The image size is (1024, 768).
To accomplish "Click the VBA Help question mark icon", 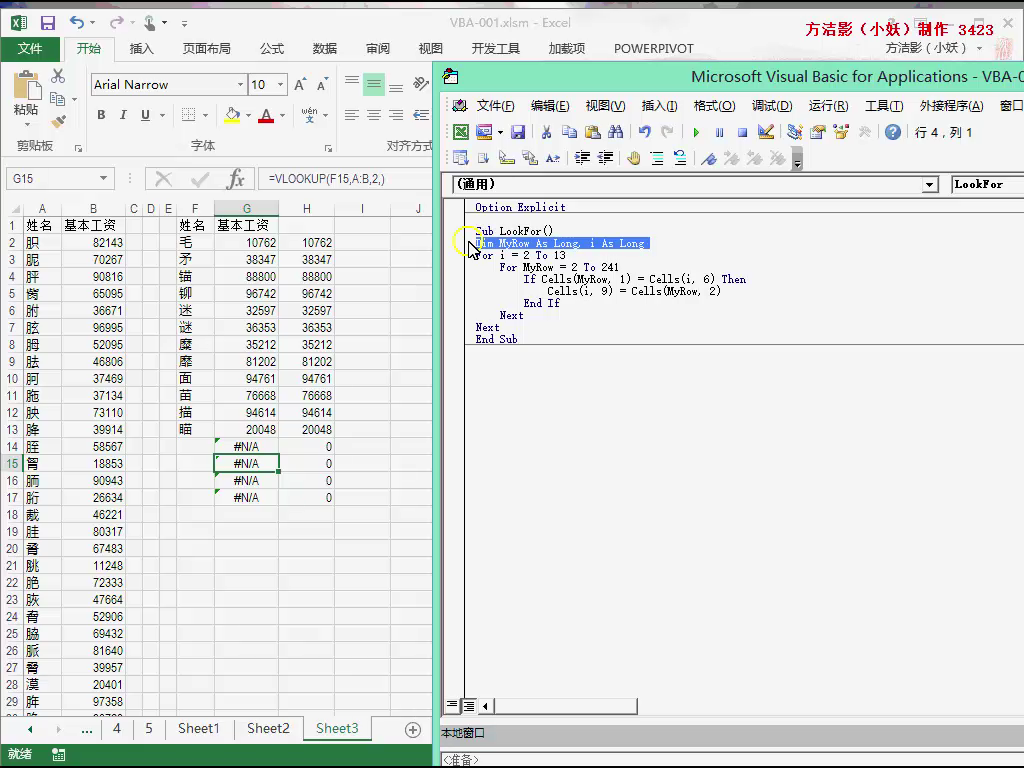I will pyautogui.click(x=893, y=132).
